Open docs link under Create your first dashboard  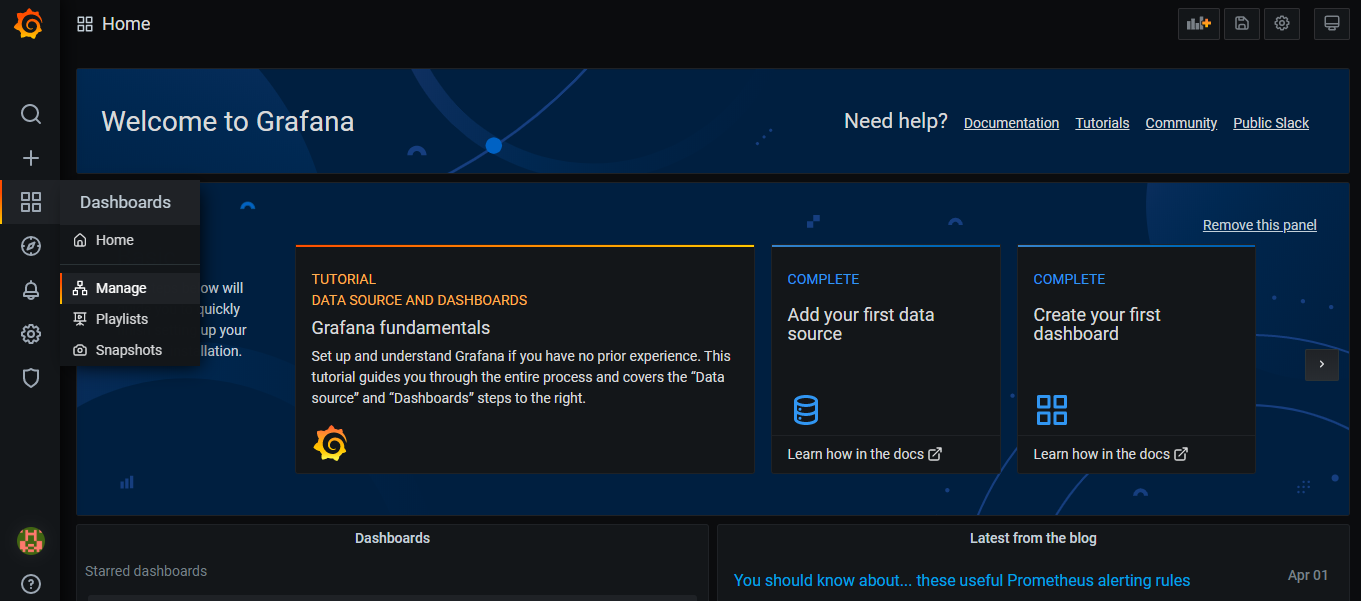pyautogui.click(x=1110, y=454)
